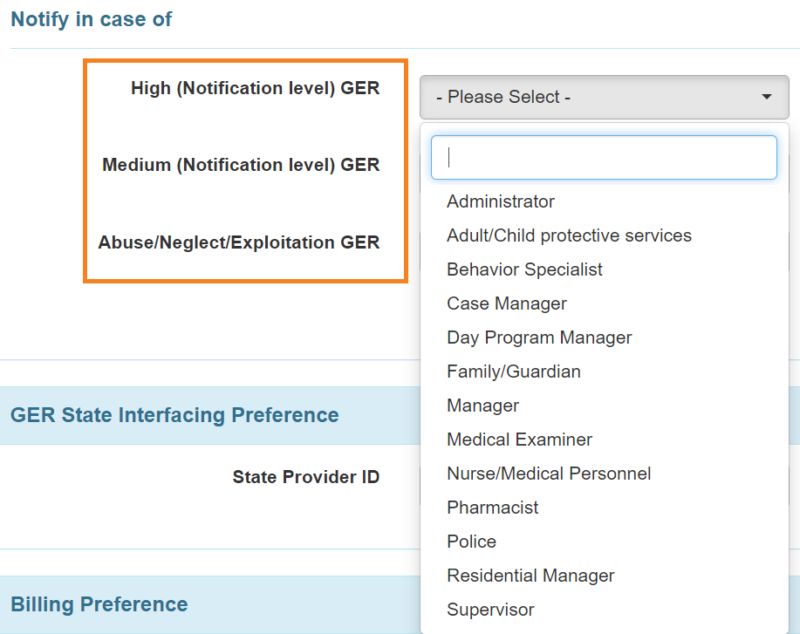Click the dropdown arrow on Please Select
The image size is (800, 634).
click(x=766, y=97)
